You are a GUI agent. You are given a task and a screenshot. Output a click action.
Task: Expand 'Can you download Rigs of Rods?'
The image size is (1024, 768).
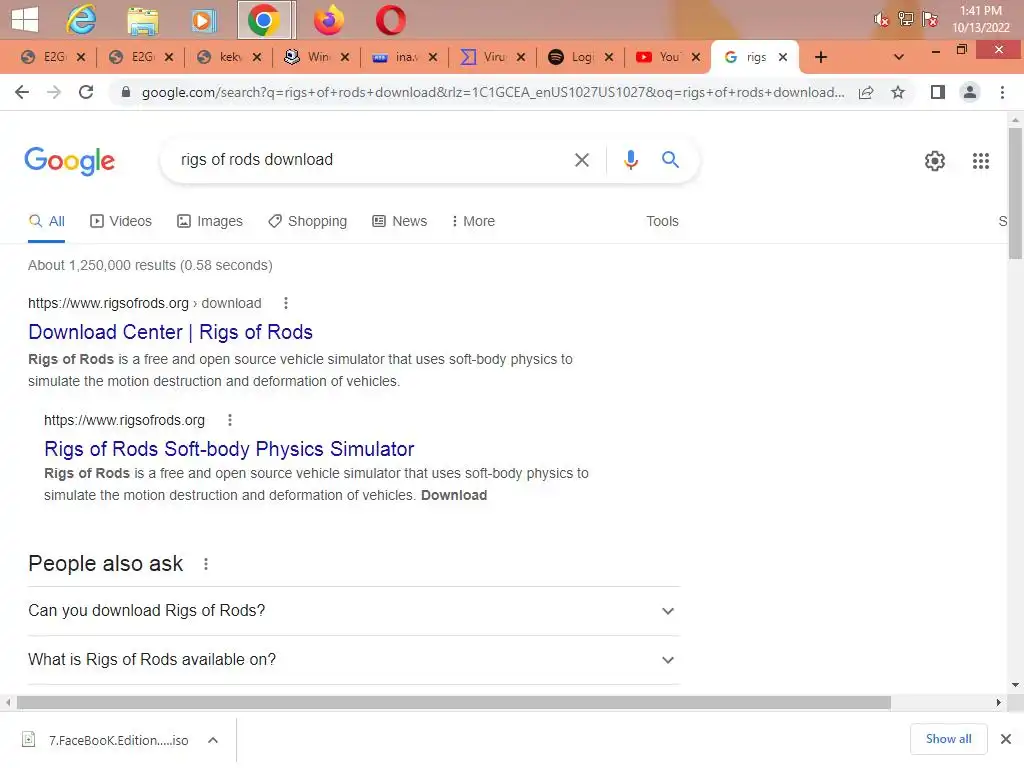353,611
